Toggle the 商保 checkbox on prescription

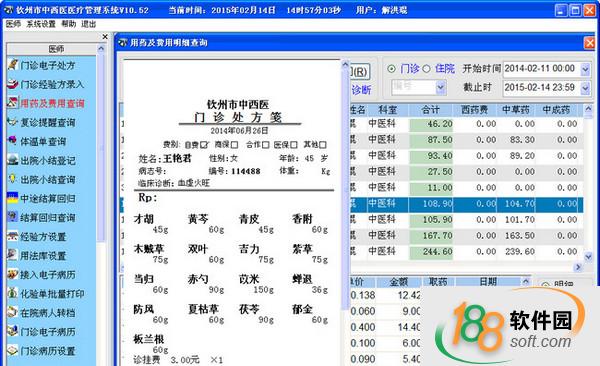pyautogui.click(x=234, y=145)
